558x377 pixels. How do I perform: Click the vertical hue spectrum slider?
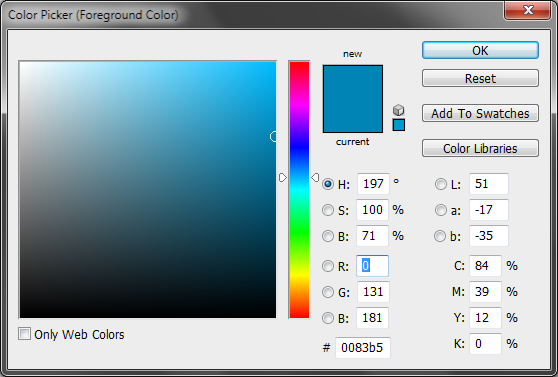[x=299, y=190]
